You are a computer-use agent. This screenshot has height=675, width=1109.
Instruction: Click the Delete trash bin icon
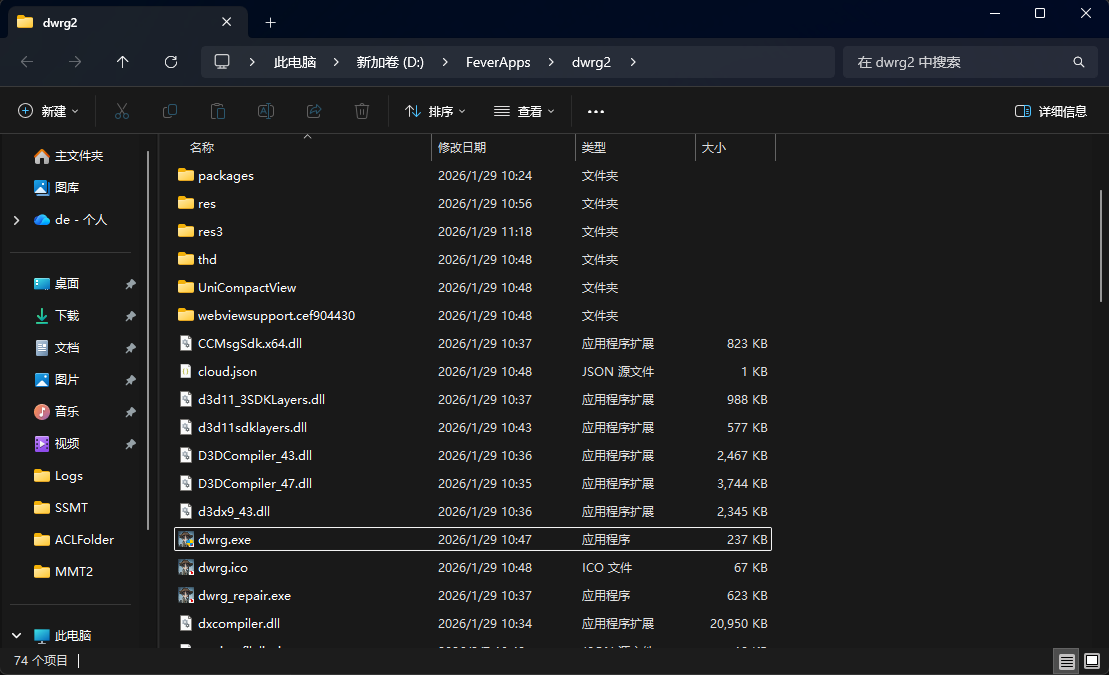click(x=362, y=111)
